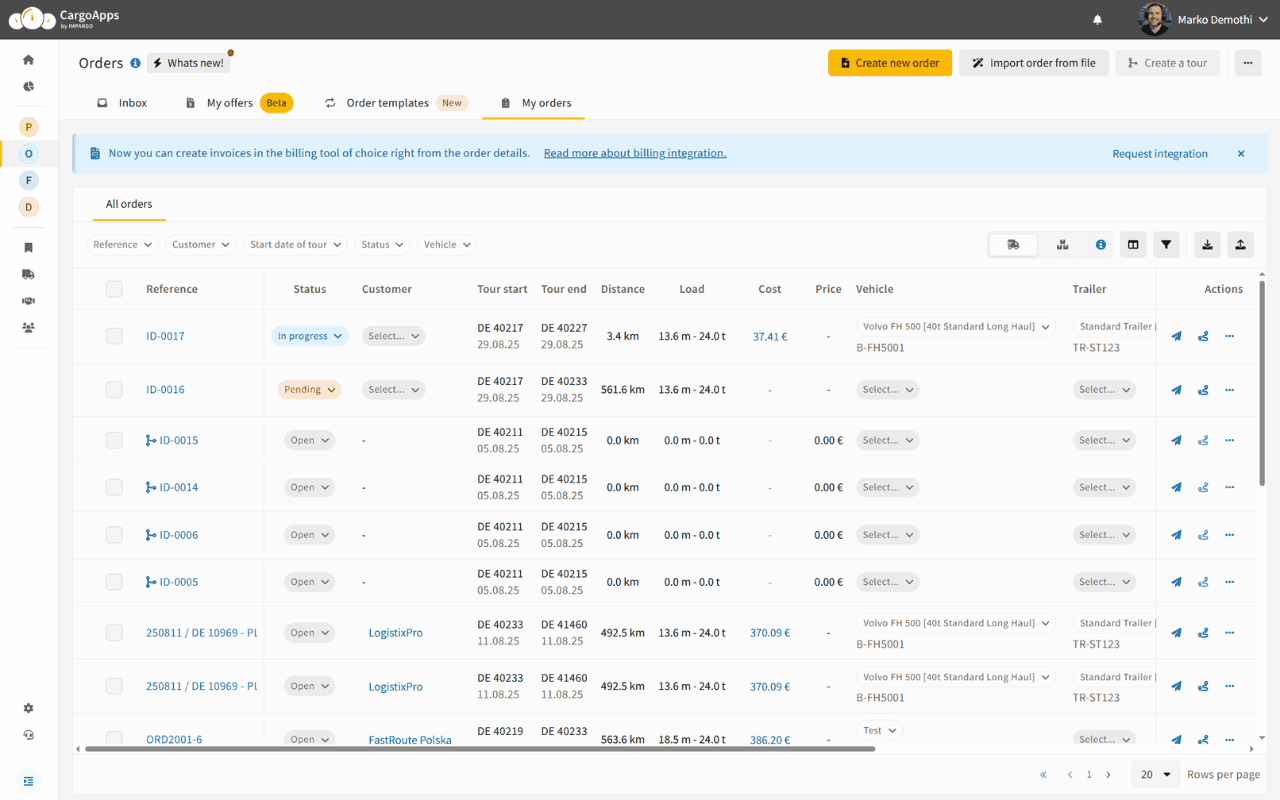Open Read more about billing integration link

(x=635, y=154)
